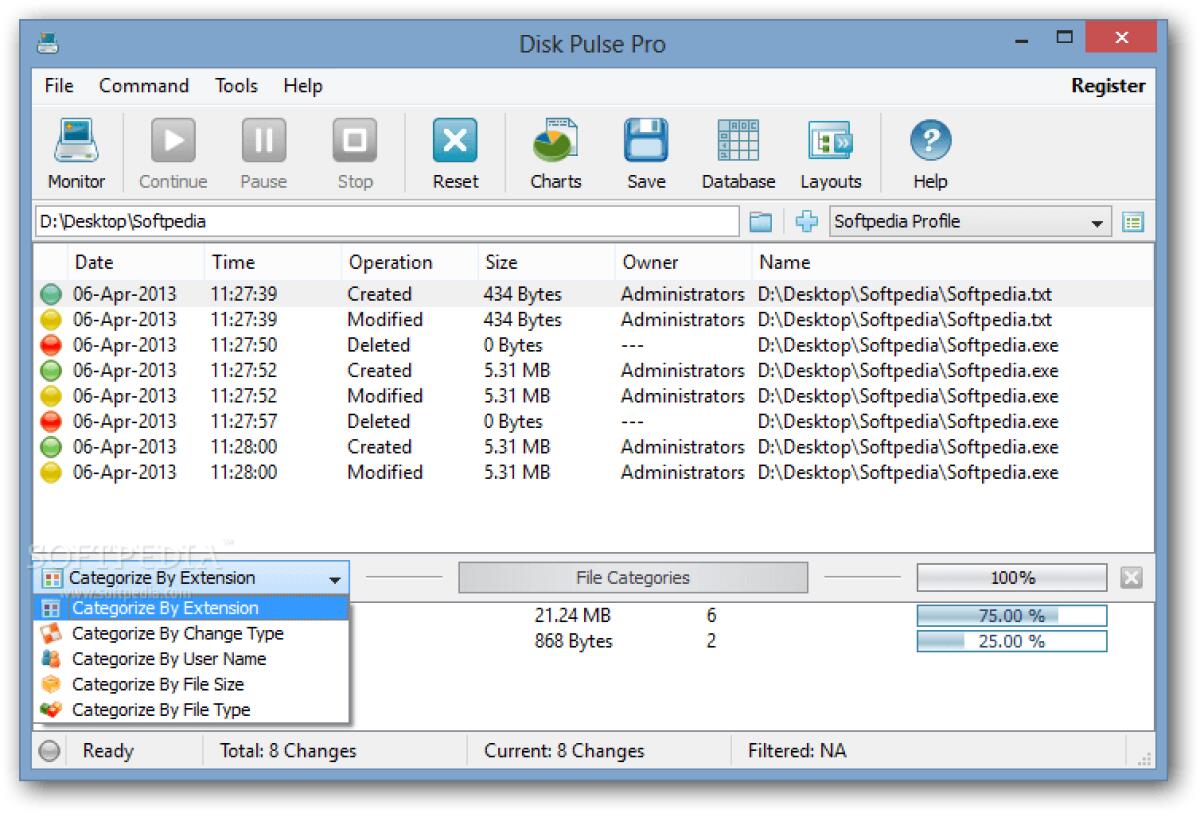
Task: Click the 75.00 % progress bar
Action: click(x=1011, y=615)
